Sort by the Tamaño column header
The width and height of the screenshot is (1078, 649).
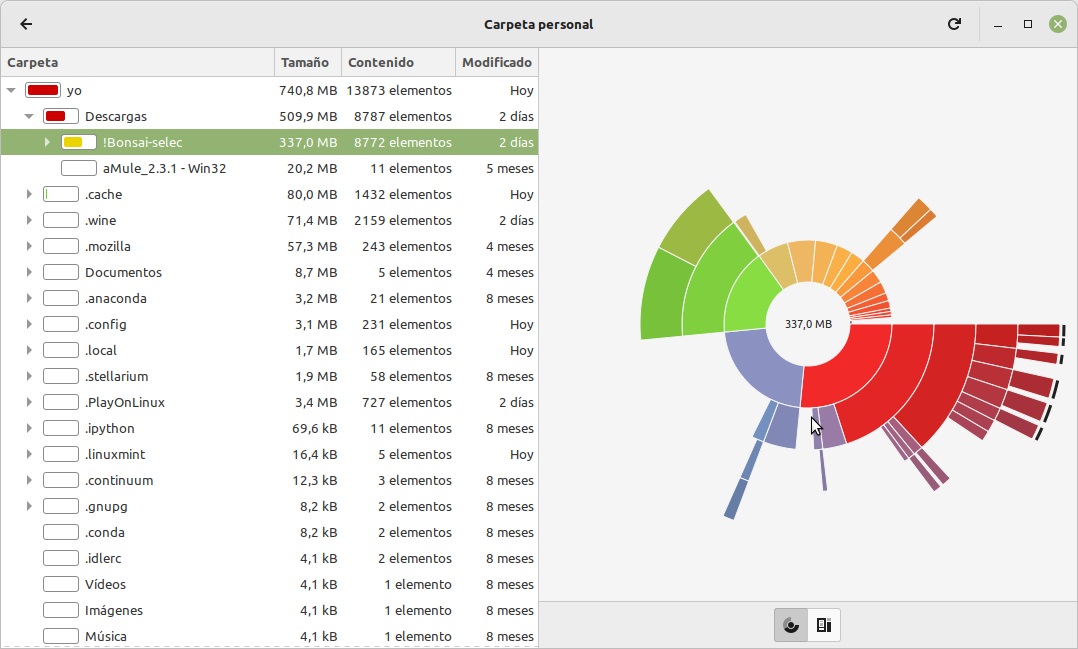pos(307,62)
